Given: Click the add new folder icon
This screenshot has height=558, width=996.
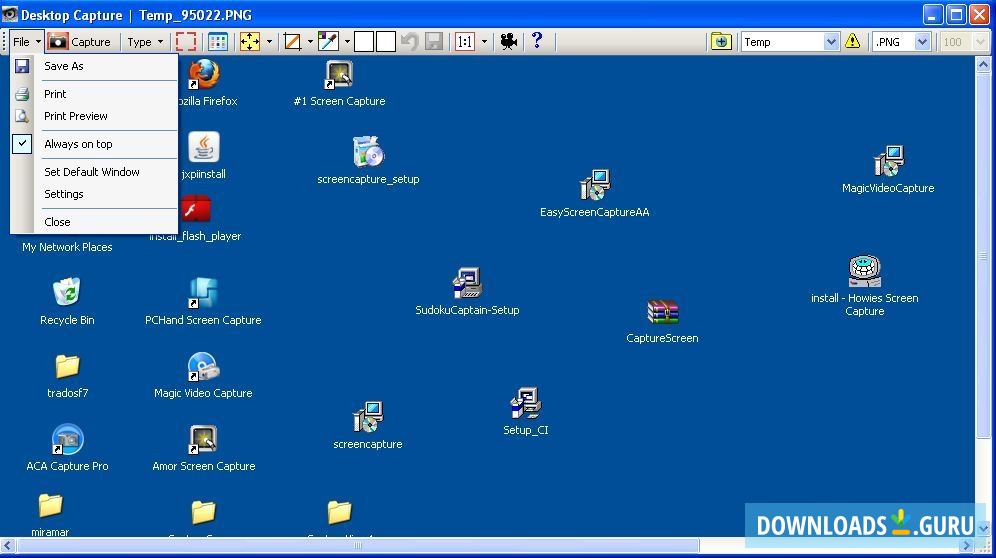Looking at the screenshot, I should (x=721, y=42).
